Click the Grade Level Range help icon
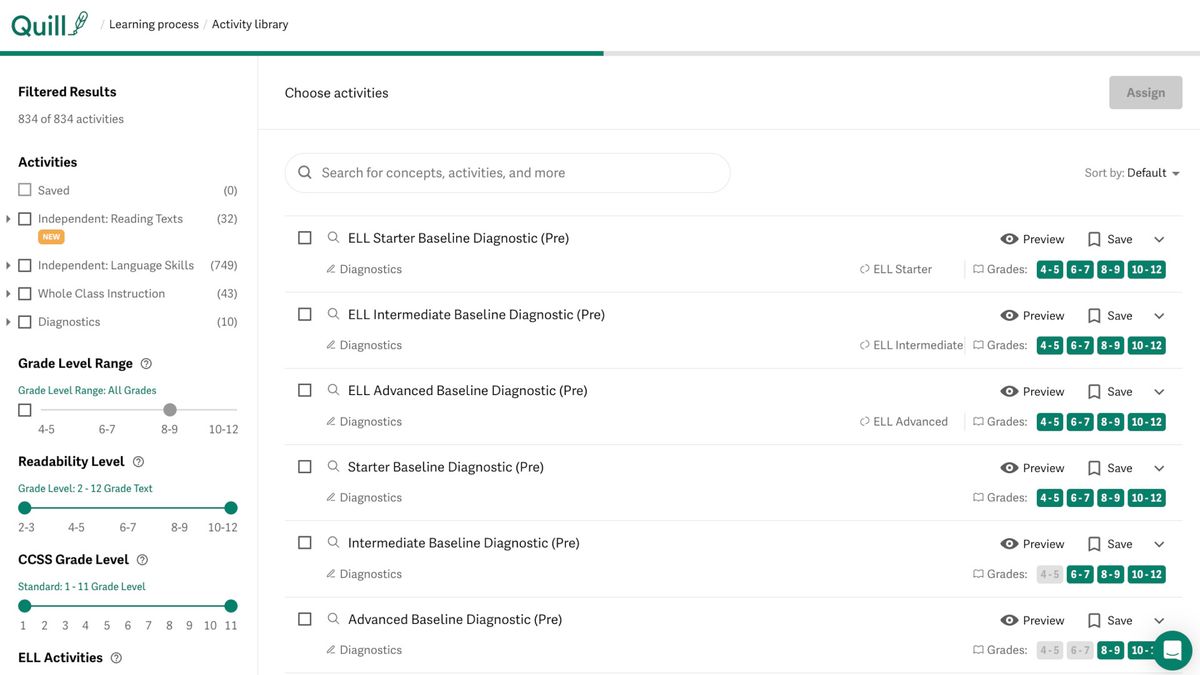 [x=146, y=364]
